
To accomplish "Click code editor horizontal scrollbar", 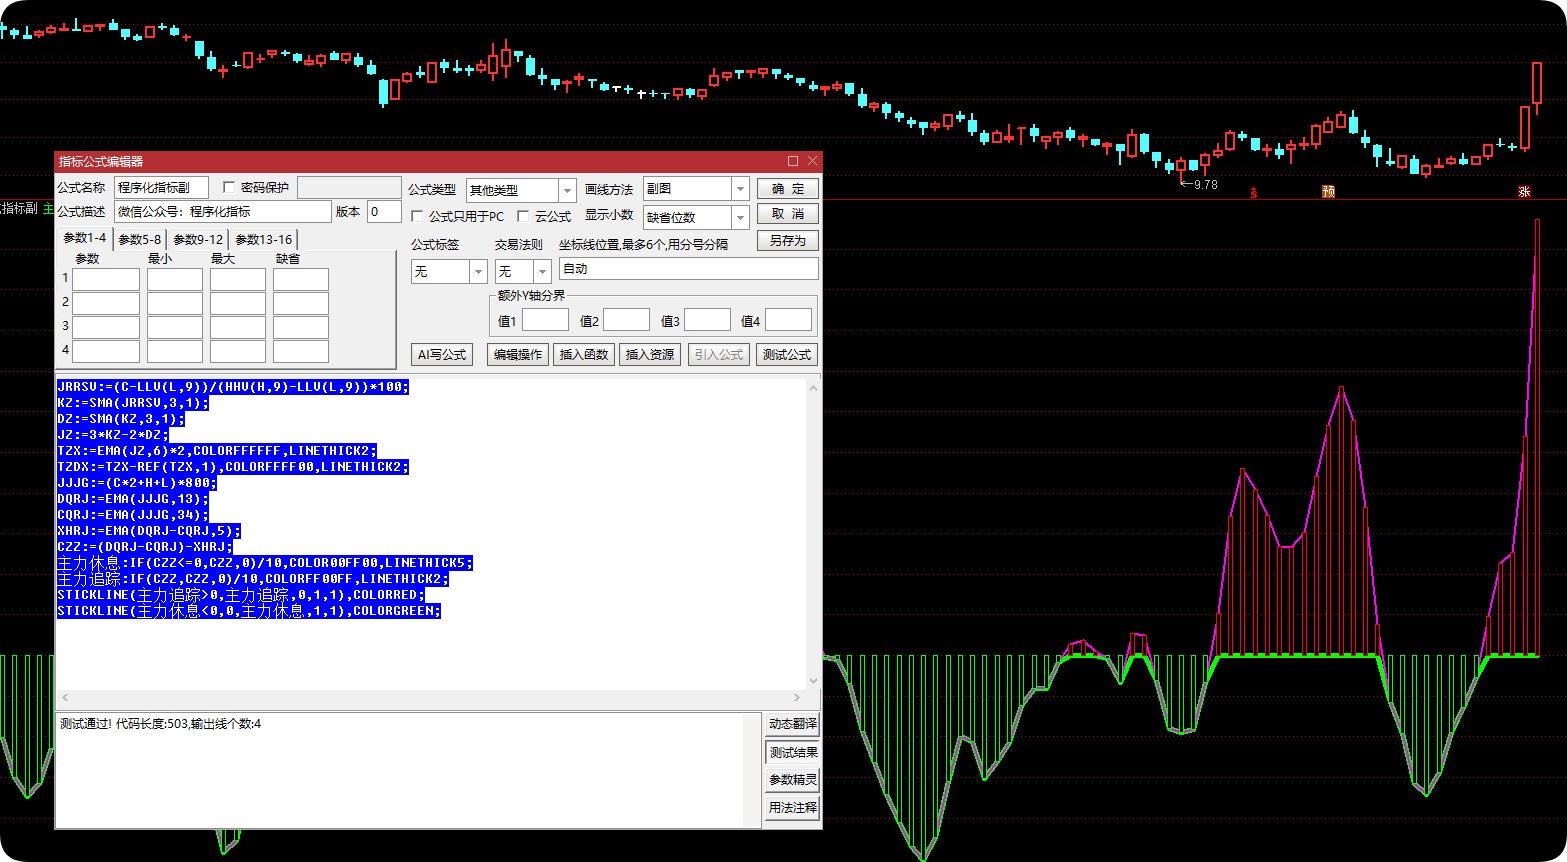I will 430,697.
